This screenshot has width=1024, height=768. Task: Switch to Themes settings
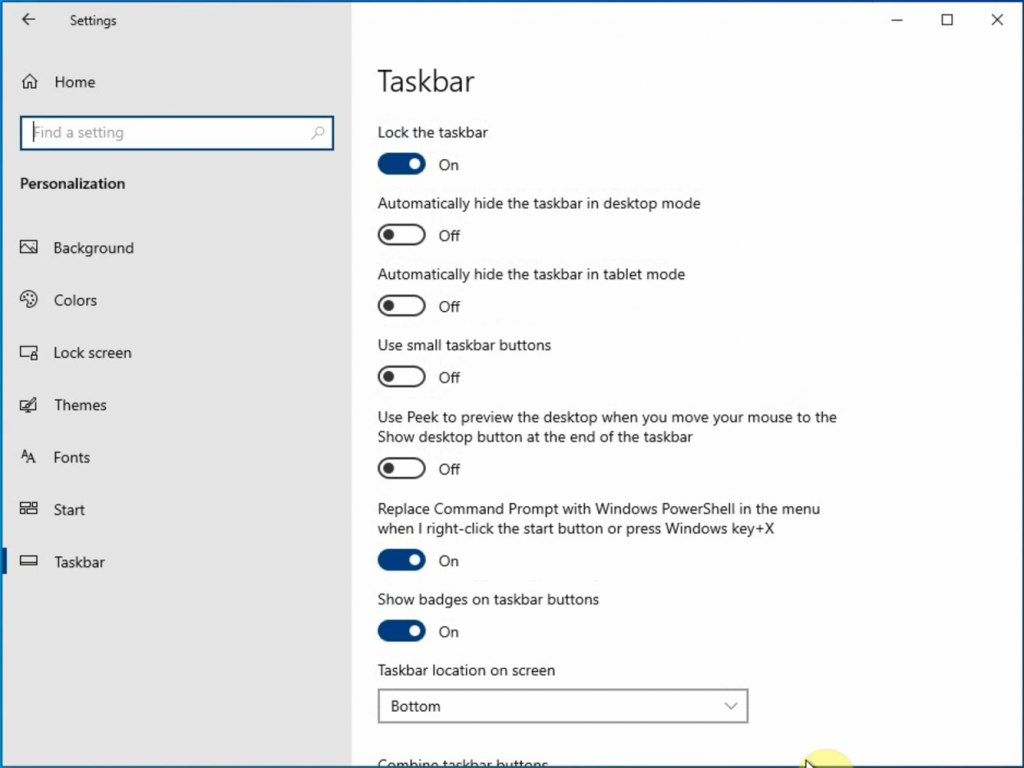point(80,405)
